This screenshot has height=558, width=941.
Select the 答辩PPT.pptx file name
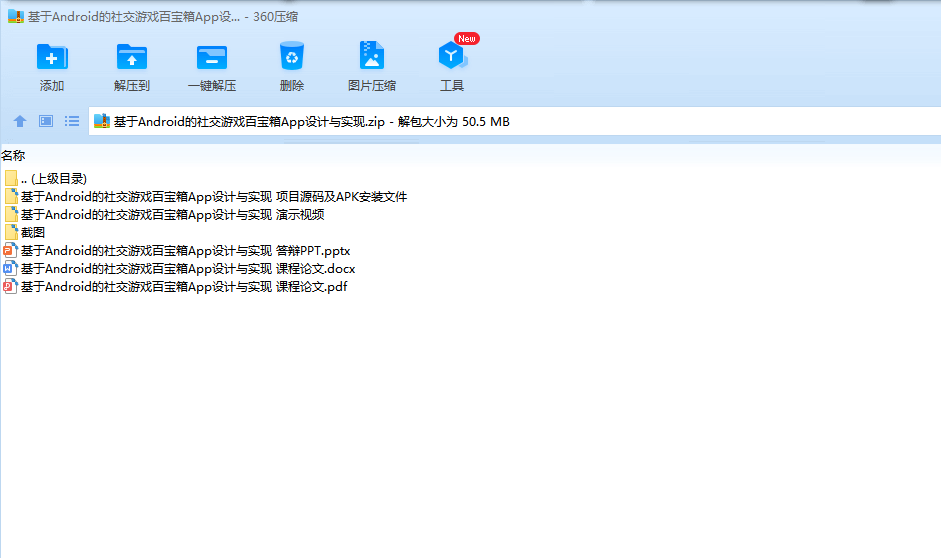(x=185, y=250)
